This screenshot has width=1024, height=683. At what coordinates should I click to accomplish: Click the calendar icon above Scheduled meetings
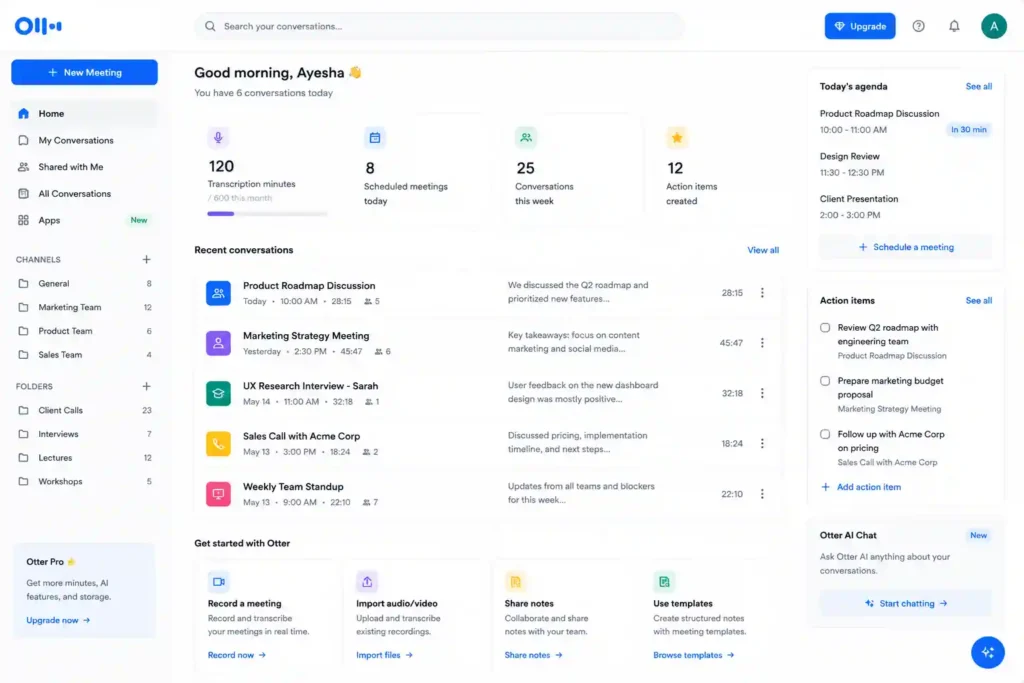(x=375, y=138)
